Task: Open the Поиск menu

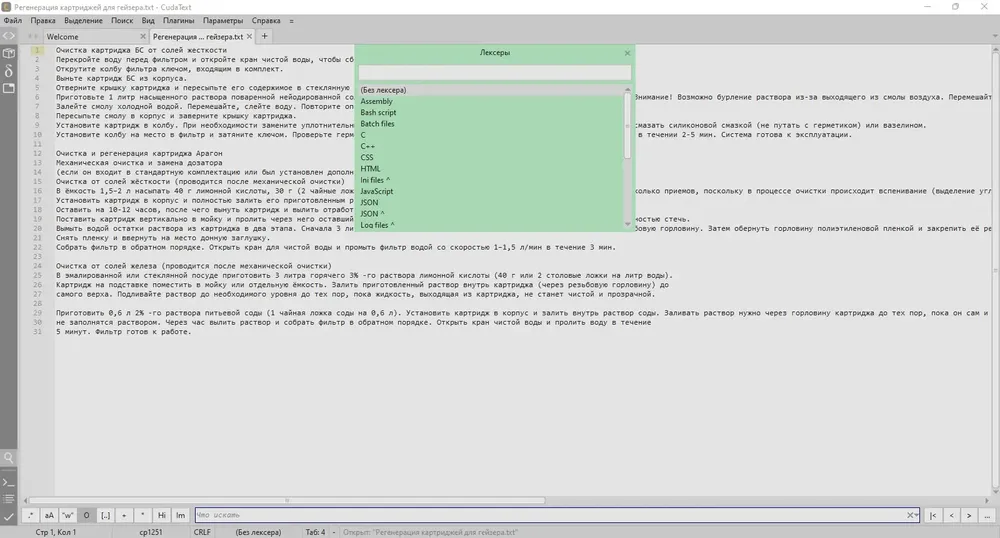Action: (x=122, y=20)
